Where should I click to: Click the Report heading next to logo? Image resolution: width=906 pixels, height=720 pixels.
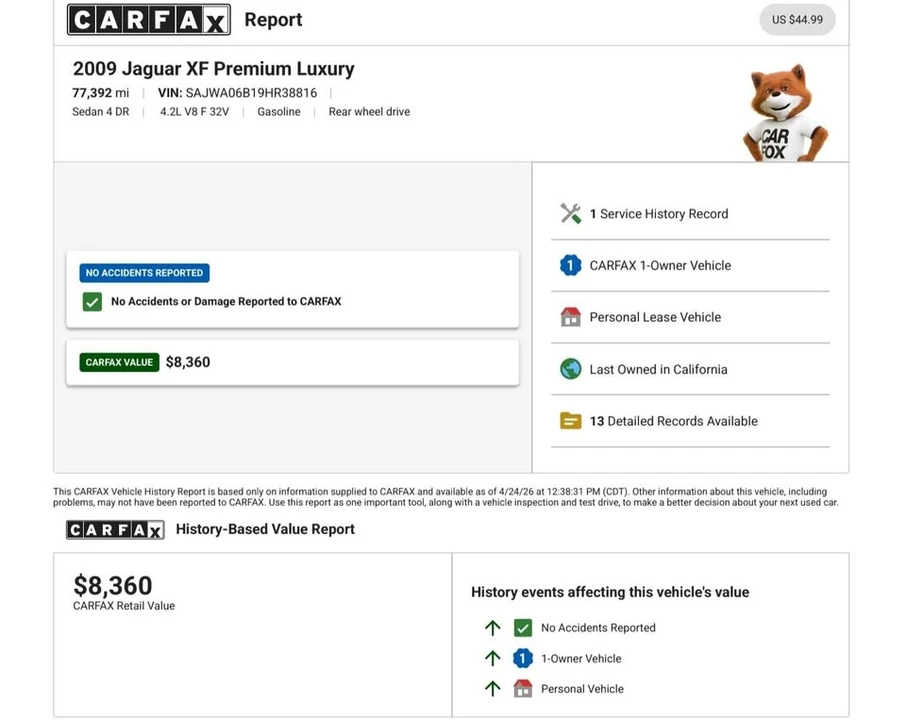(273, 20)
